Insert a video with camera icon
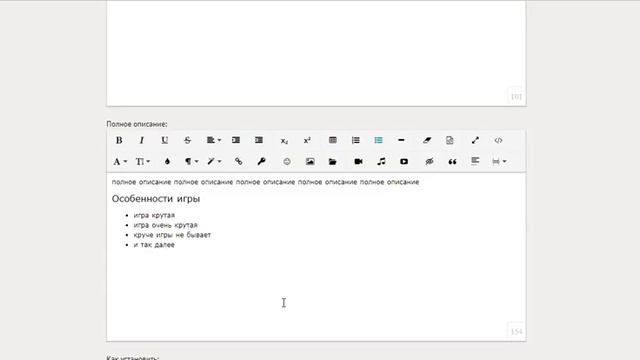This screenshot has height=360, width=640. pos(358,162)
